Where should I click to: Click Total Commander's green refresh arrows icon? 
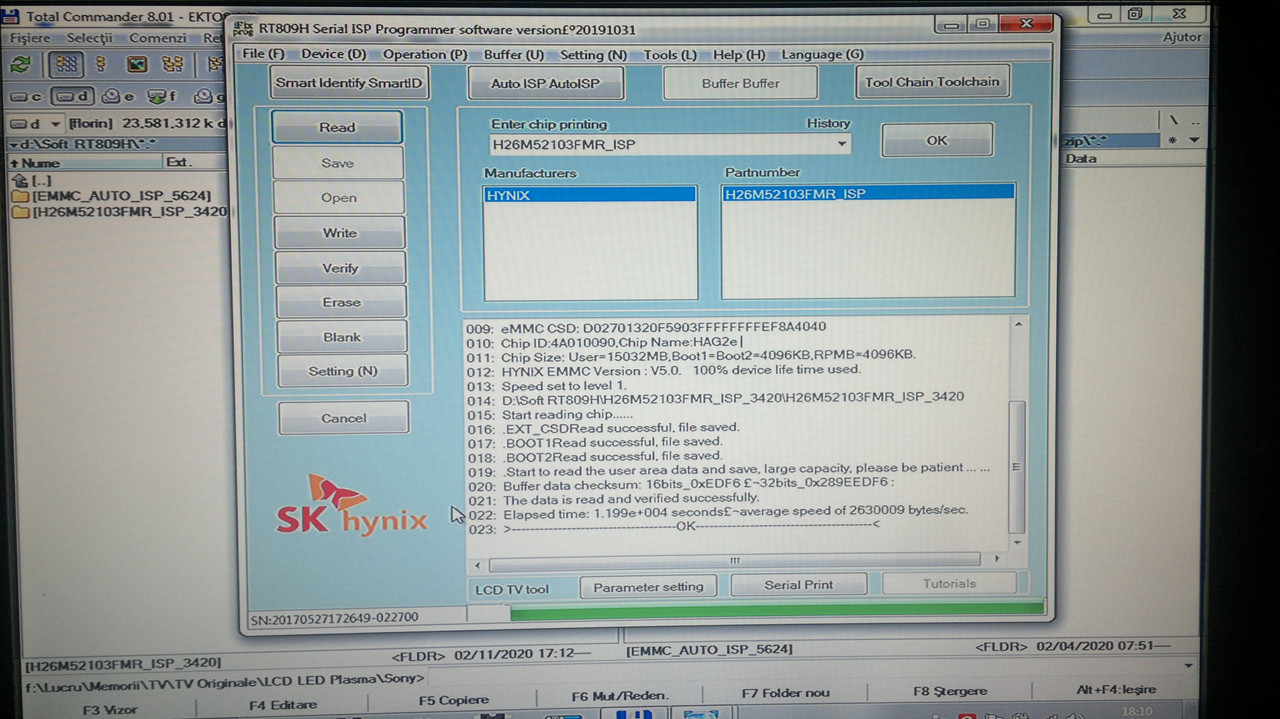point(20,64)
